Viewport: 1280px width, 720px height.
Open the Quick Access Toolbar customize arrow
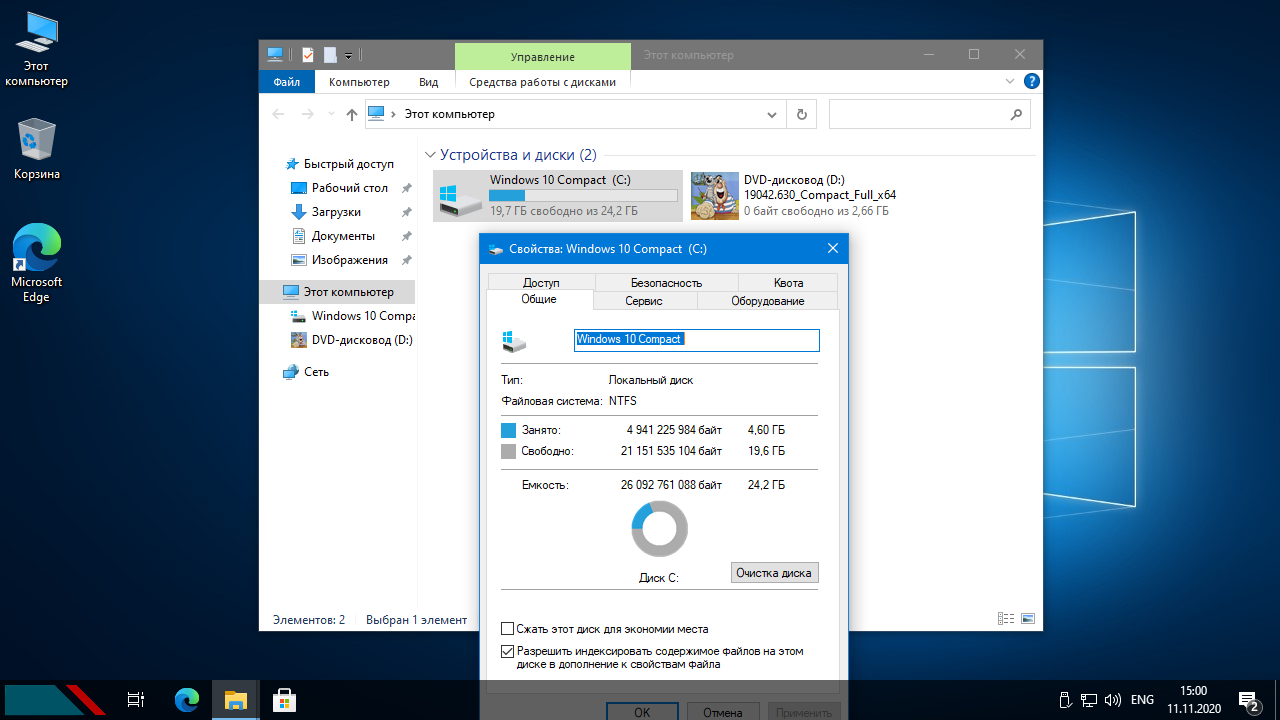(349, 56)
